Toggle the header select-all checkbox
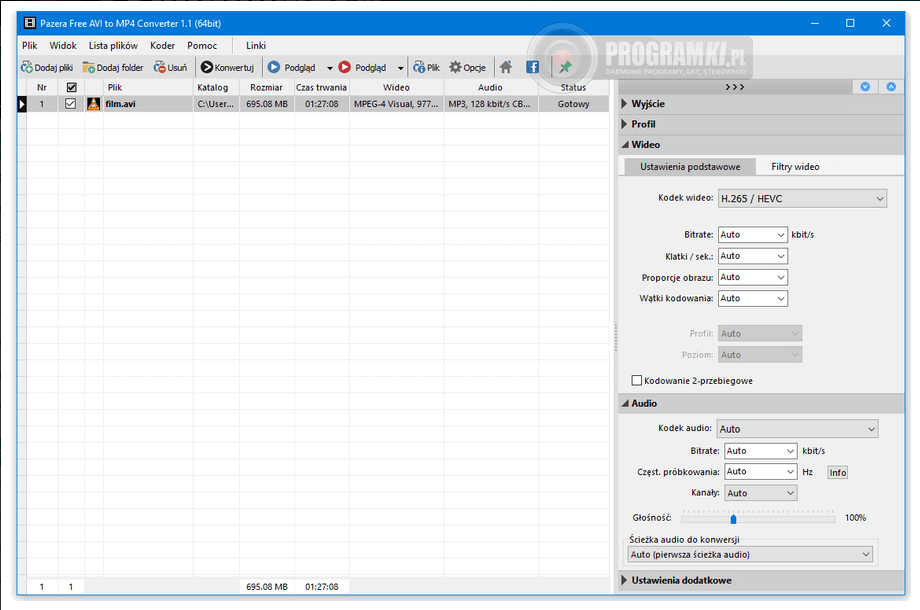Screen dimensions: 920x610 [72, 87]
